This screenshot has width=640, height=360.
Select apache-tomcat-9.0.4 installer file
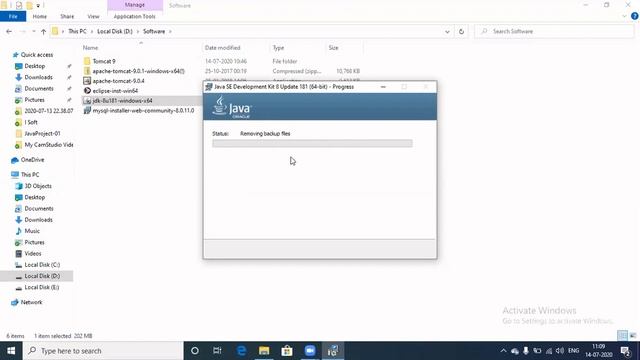pos(118,81)
